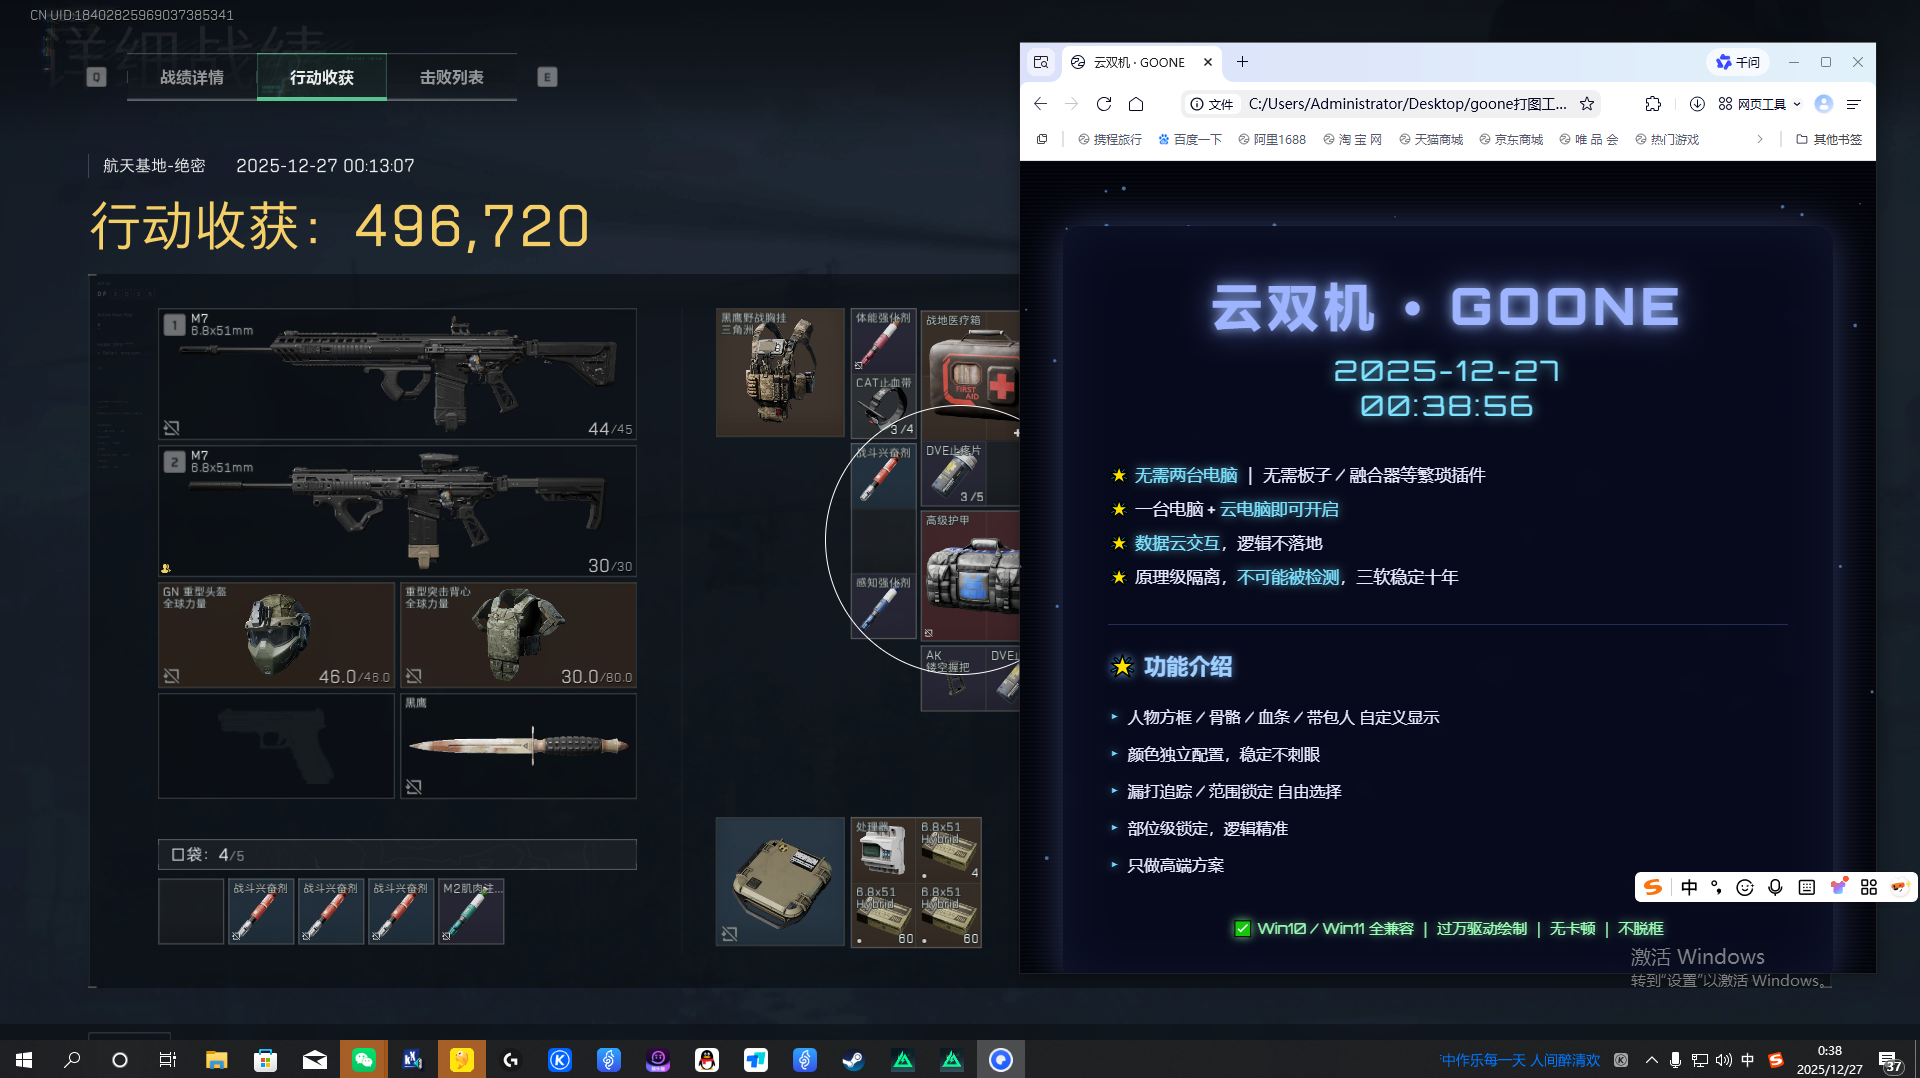This screenshot has height=1078, width=1920.
Task: Visit the 京东商城 bookmark
Action: [x=1519, y=139]
